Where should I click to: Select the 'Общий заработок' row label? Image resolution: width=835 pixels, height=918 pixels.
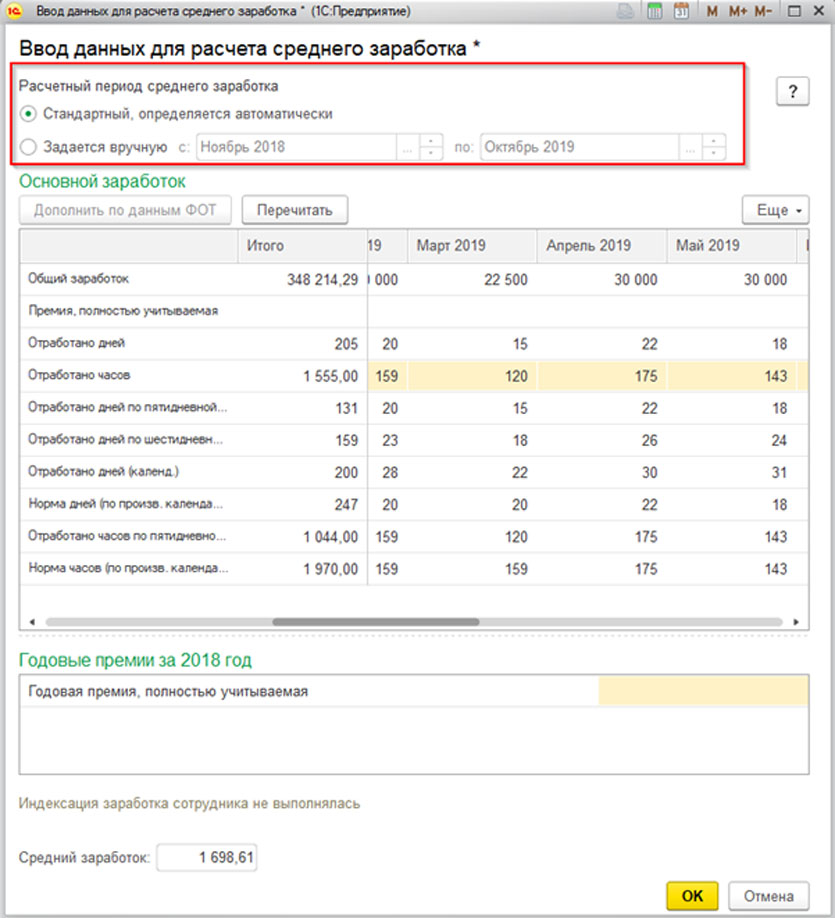pyautogui.click(x=78, y=279)
